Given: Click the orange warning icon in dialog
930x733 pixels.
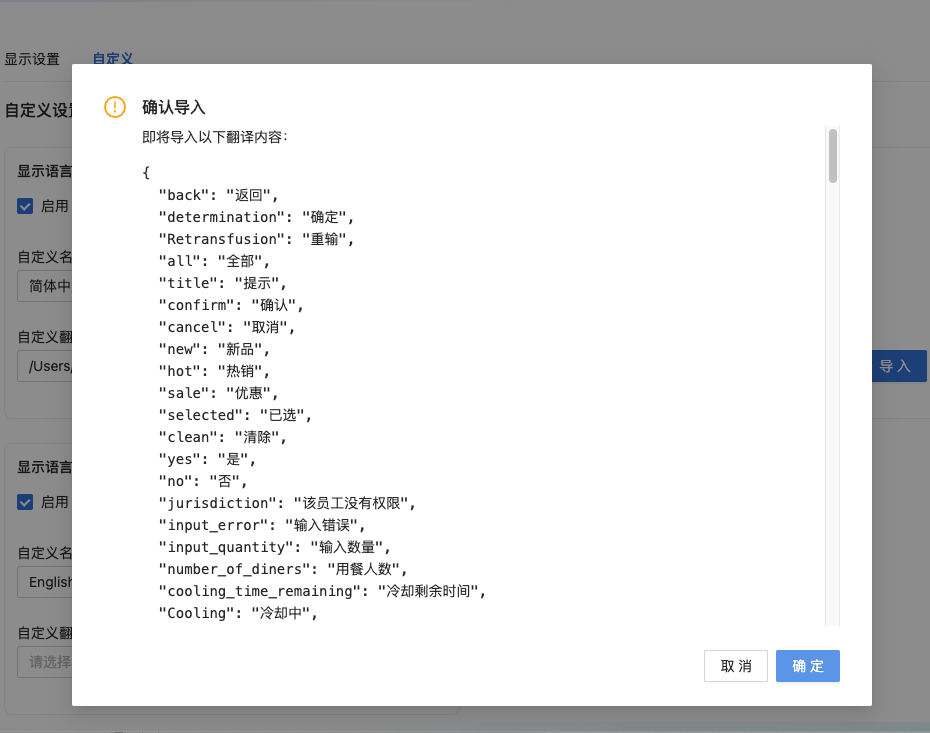Looking at the screenshot, I should [115, 107].
